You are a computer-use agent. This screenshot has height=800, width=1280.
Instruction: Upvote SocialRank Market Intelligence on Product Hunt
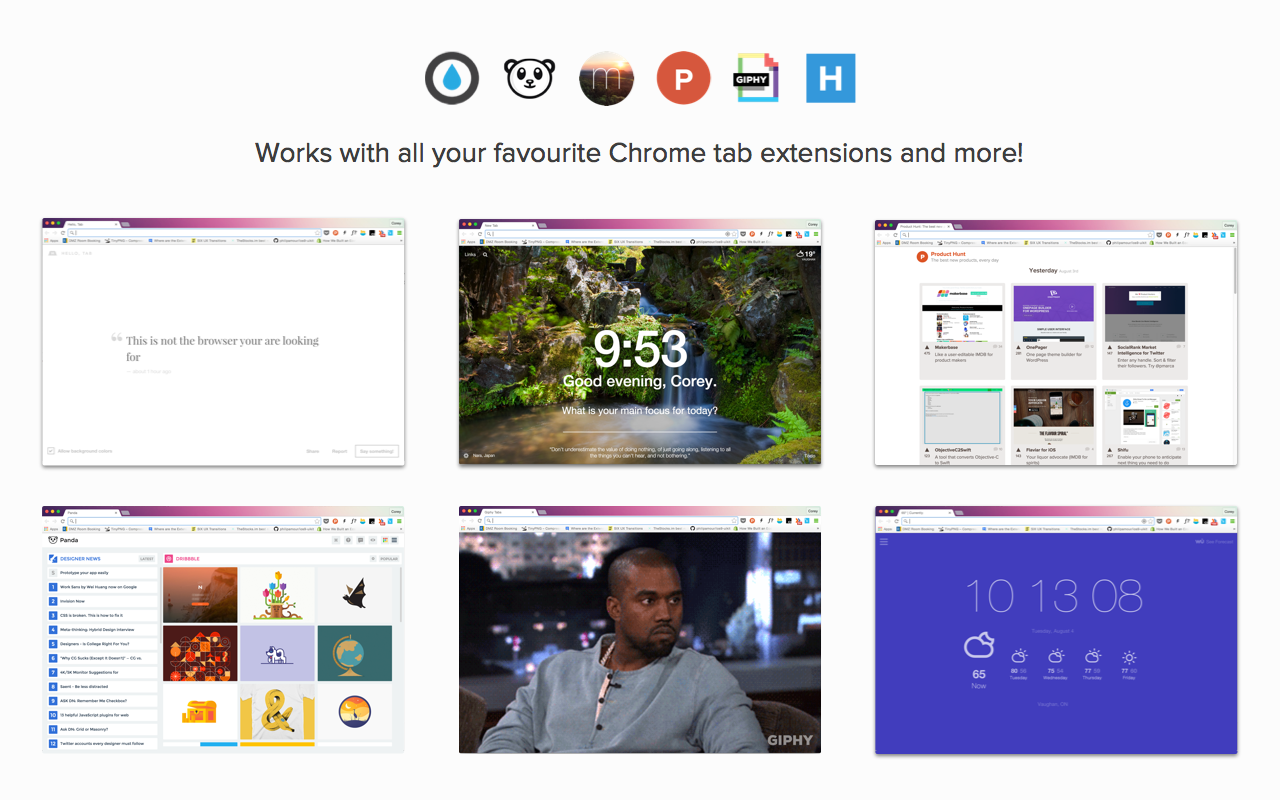(1109, 350)
